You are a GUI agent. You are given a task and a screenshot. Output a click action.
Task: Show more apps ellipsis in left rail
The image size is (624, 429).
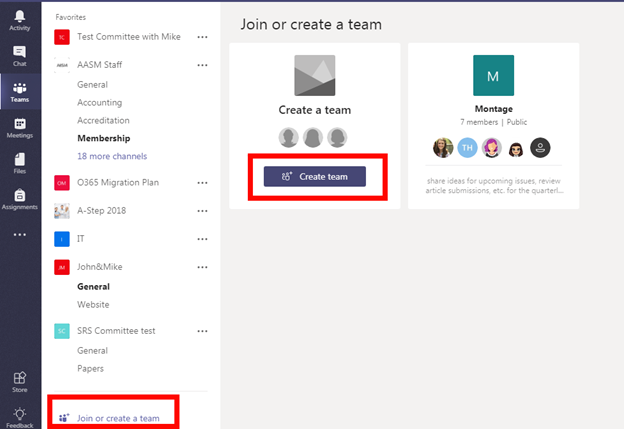click(20, 235)
